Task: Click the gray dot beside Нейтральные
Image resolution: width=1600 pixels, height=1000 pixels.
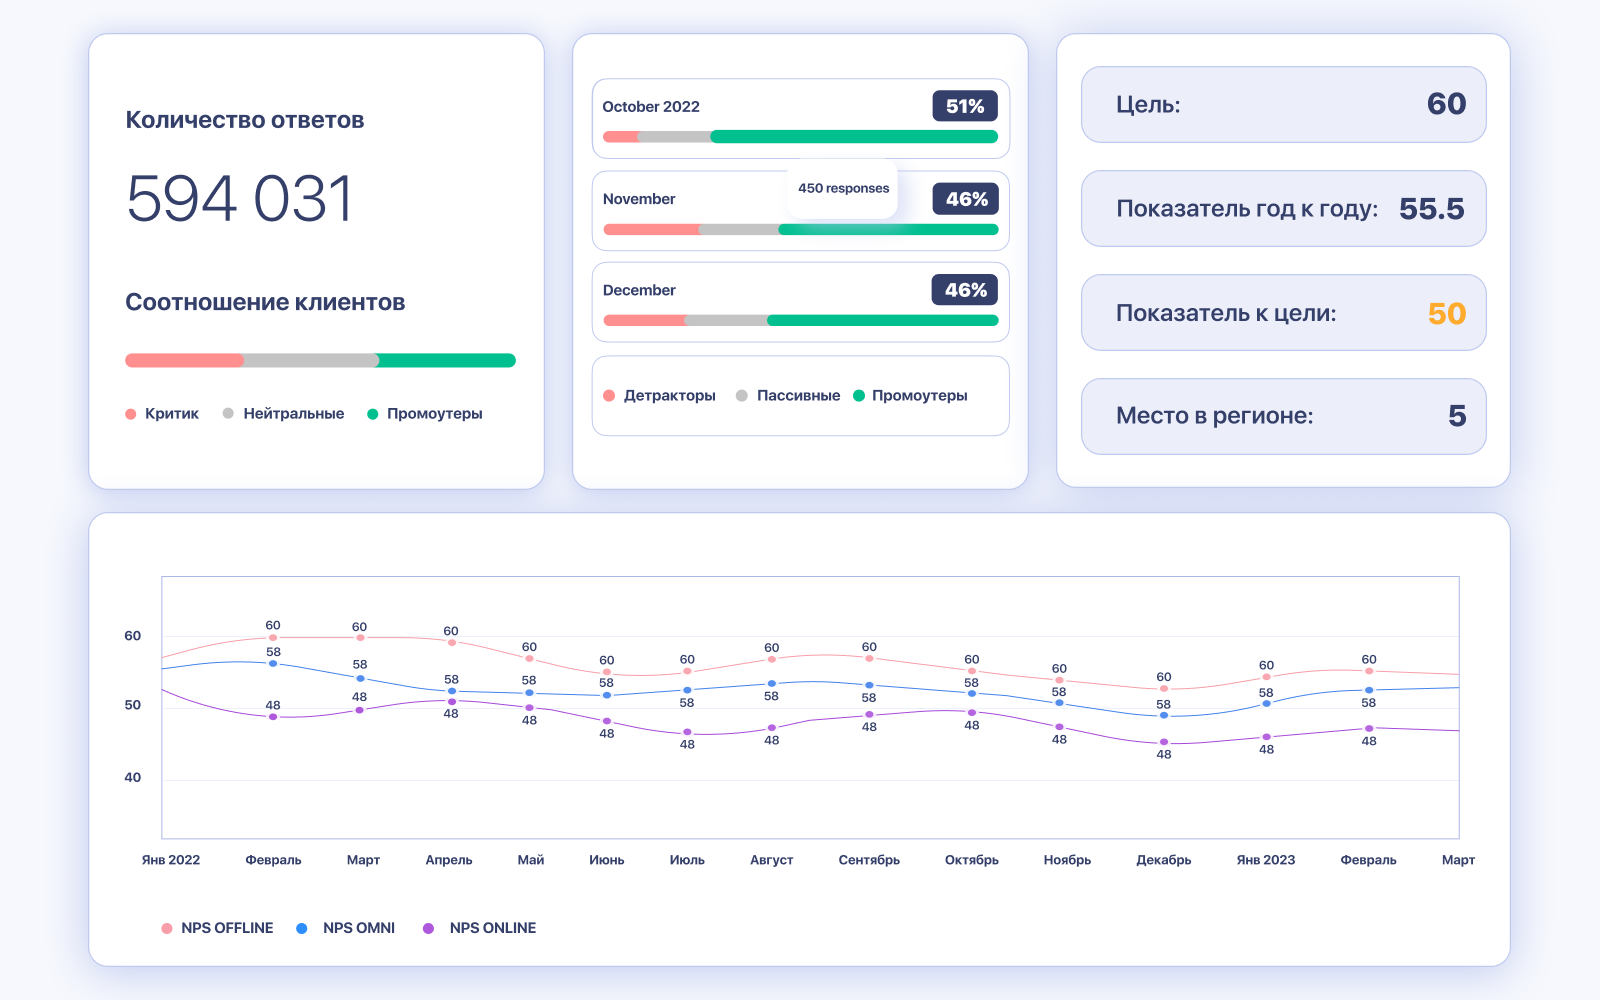Action: coord(228,414)
